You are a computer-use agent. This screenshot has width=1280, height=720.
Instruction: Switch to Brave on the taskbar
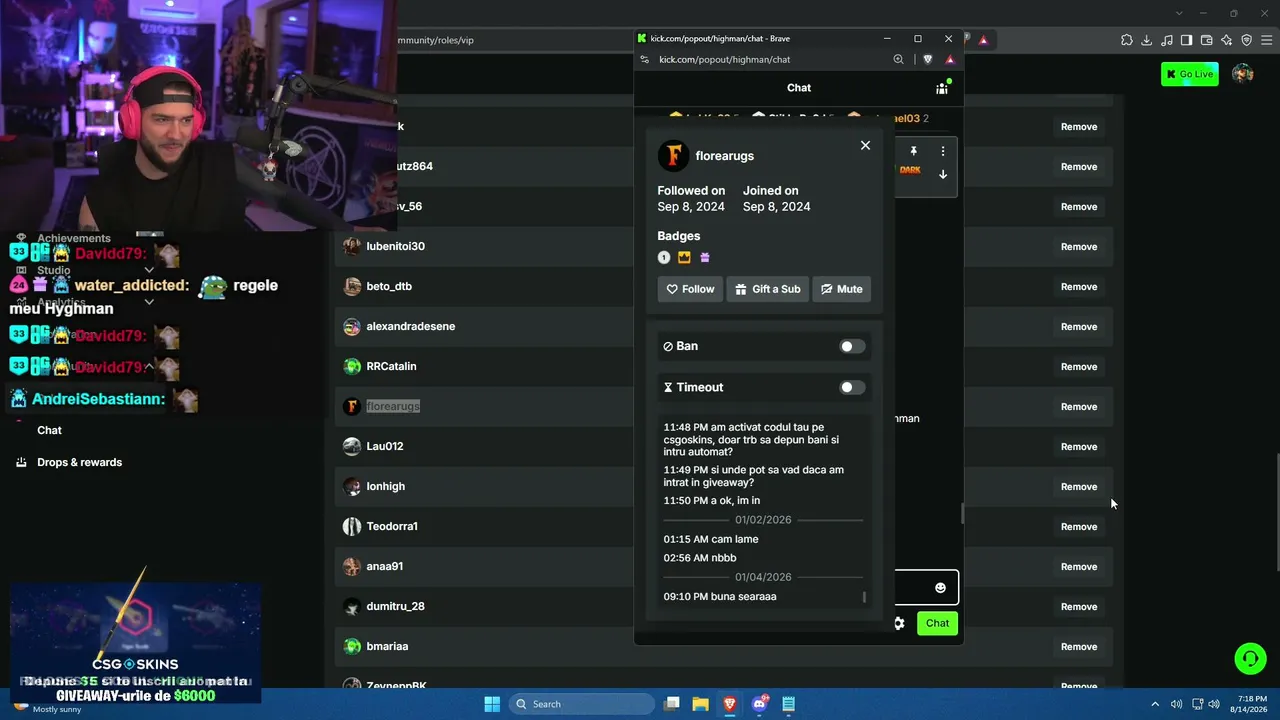click(x=730, y=704)
